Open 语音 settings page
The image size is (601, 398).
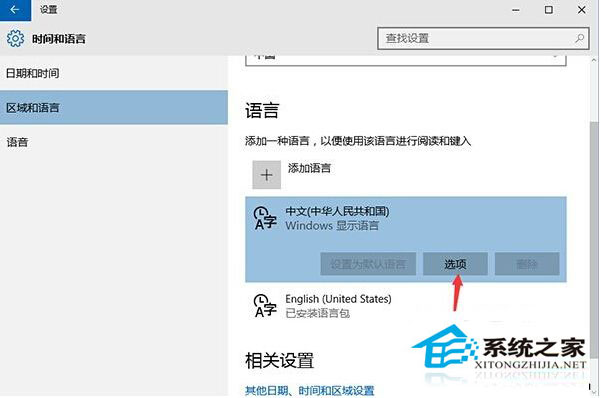[114, 142]
